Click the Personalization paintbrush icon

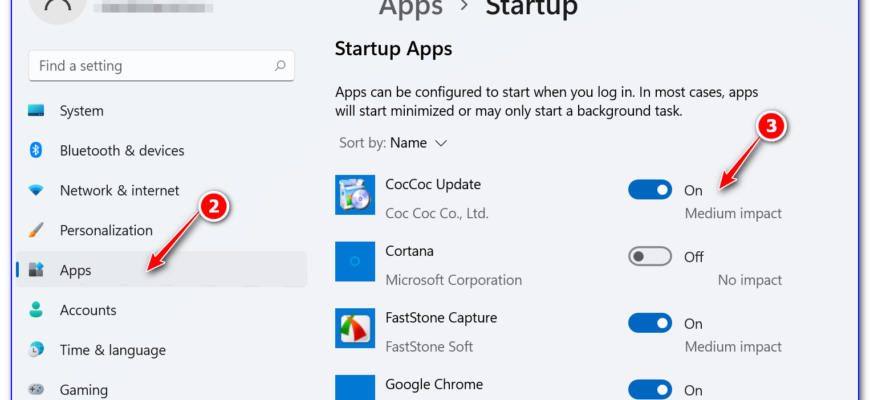tap(36, 230)
